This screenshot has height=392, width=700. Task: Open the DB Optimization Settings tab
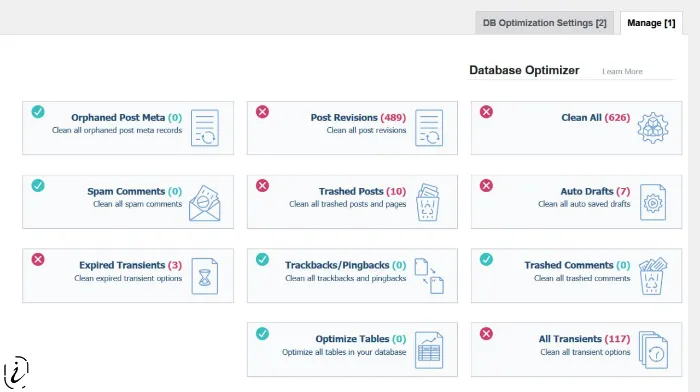click(x=544, y=23)
